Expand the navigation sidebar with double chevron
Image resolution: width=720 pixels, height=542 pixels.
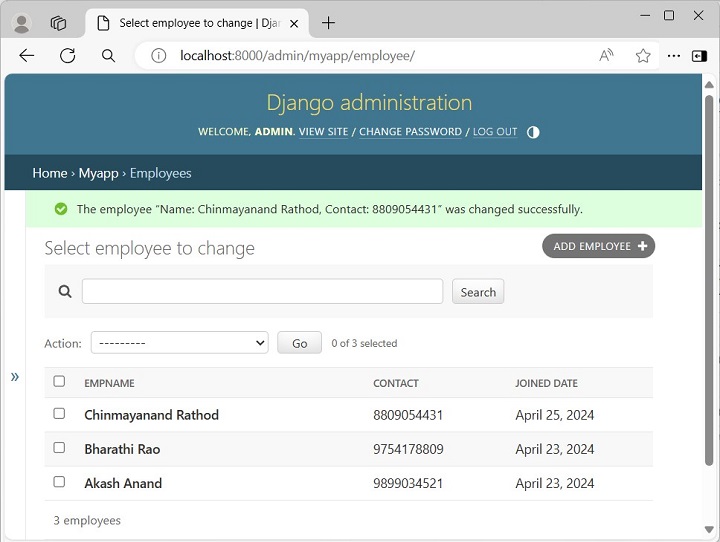15,377
